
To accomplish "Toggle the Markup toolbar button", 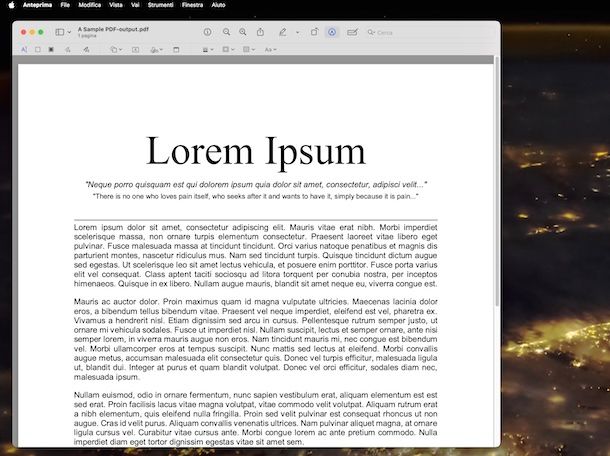I will click(x=332, y=32).
